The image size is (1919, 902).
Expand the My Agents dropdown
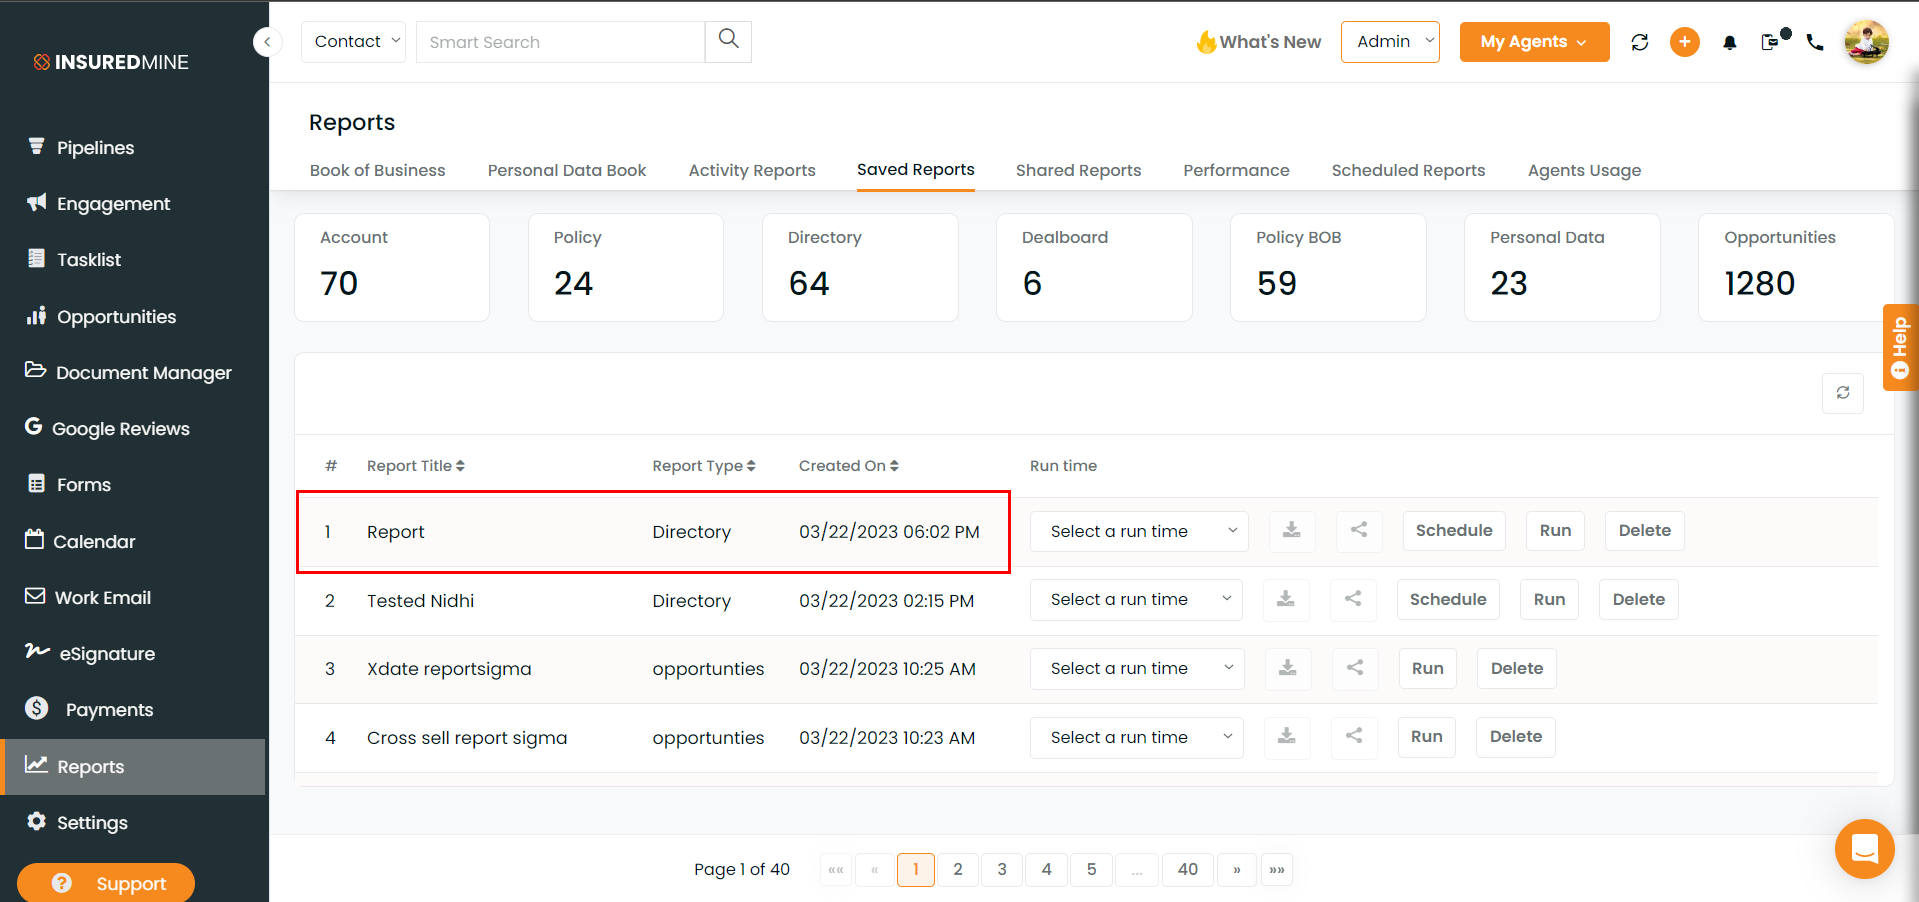point(1534,42)
